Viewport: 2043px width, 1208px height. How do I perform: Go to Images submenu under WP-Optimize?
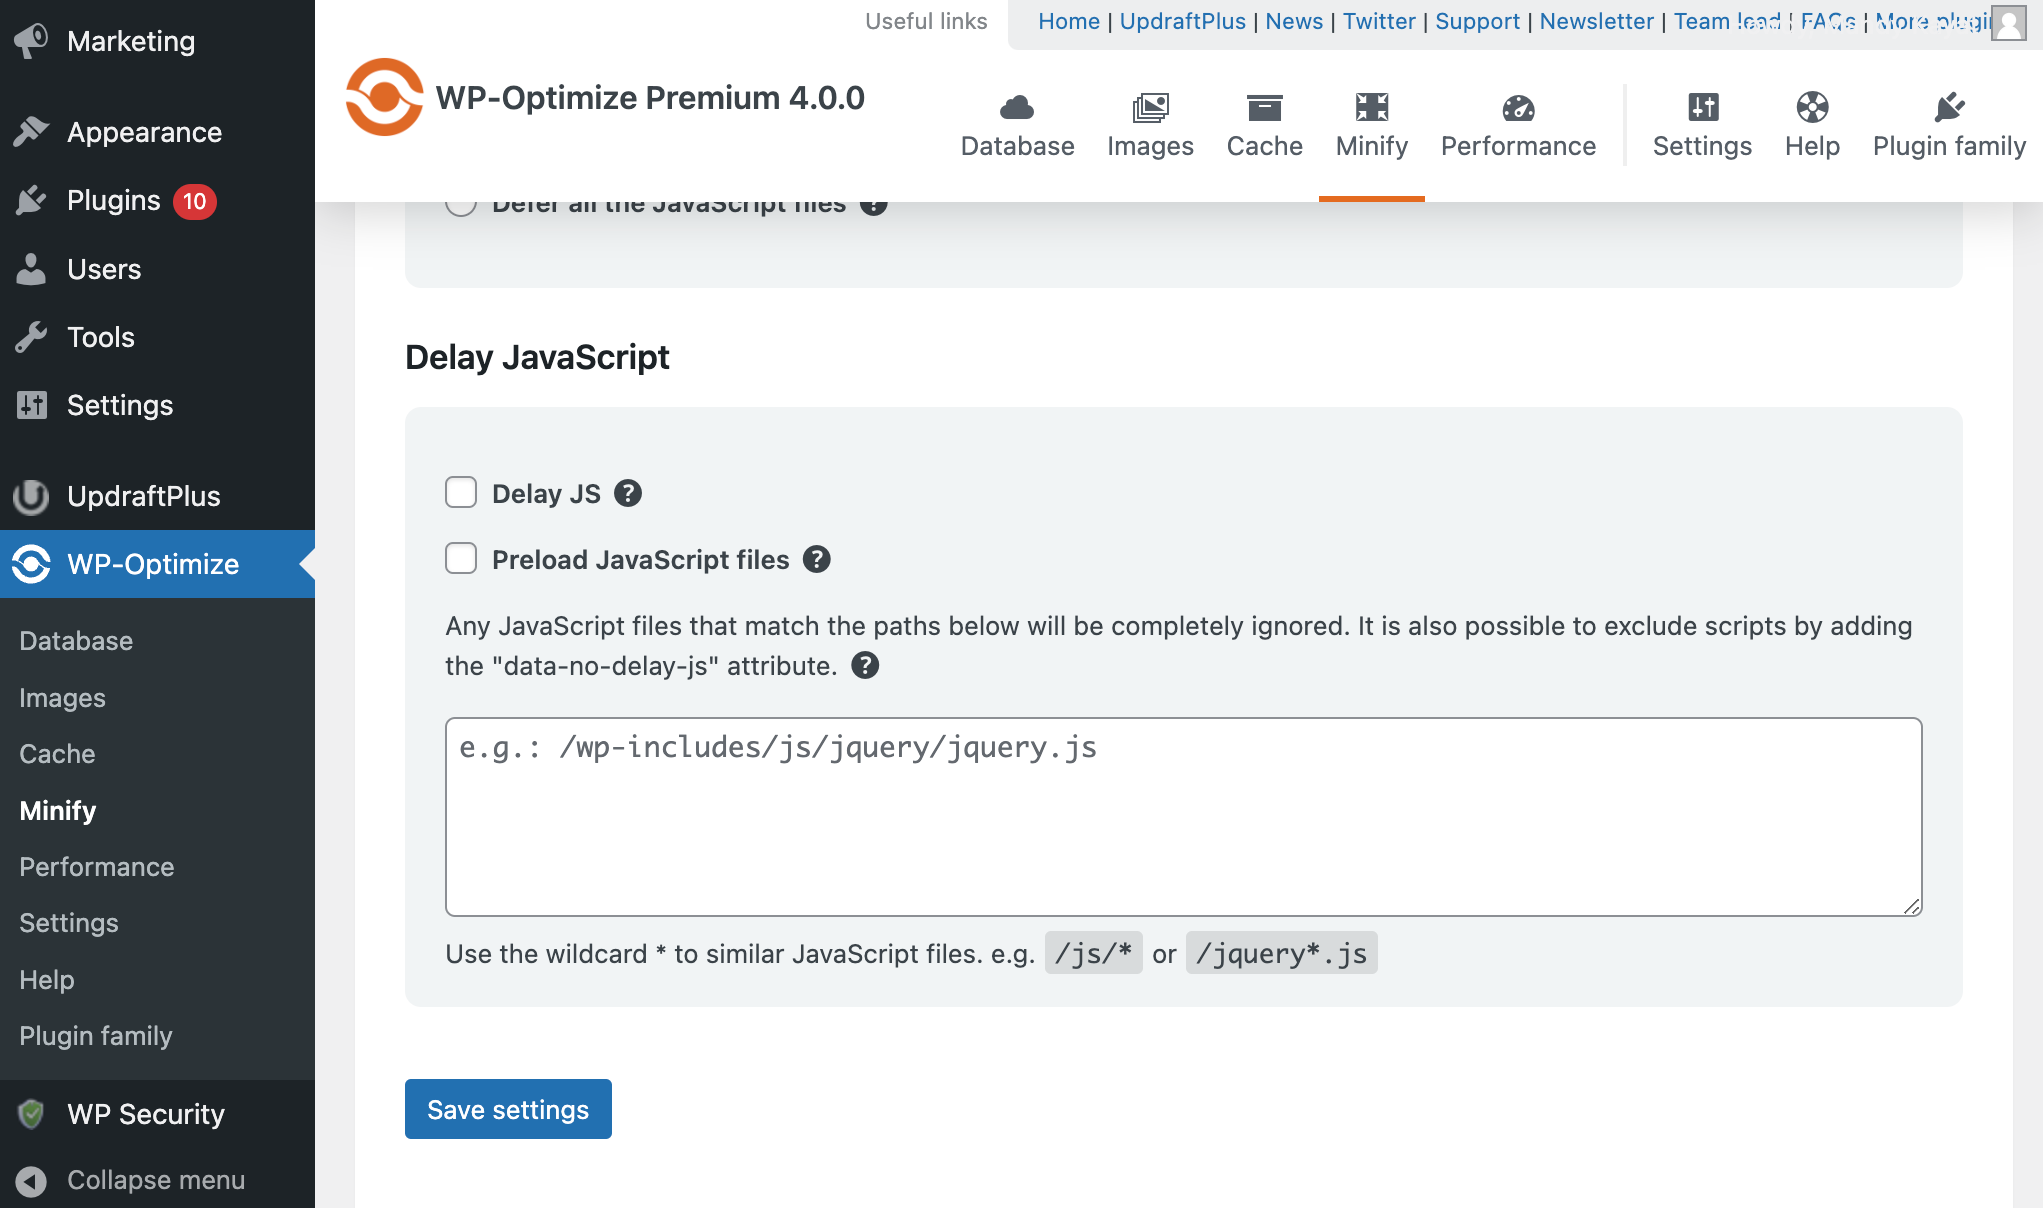tap(62, 698)
